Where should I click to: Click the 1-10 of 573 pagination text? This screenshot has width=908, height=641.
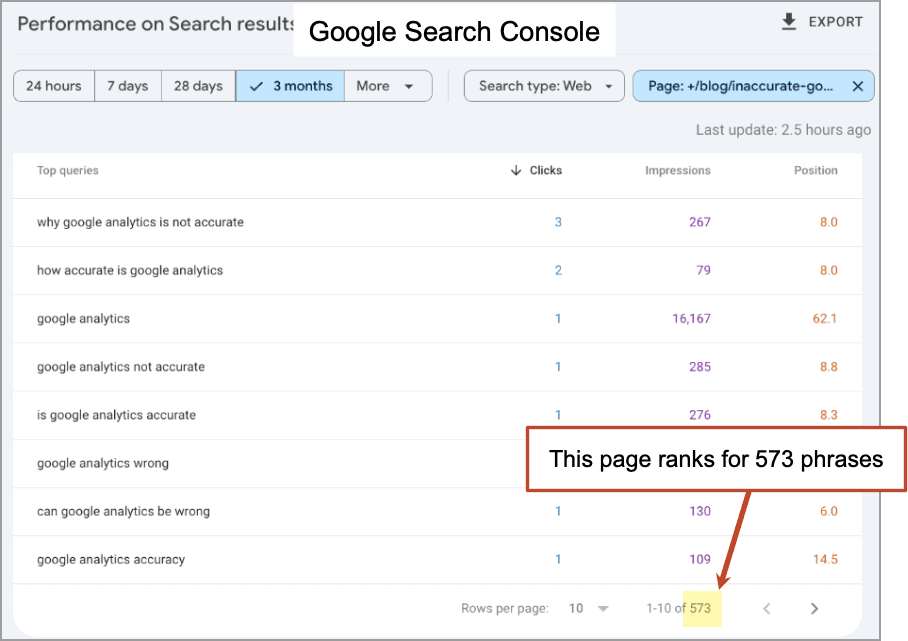[679, 609]
